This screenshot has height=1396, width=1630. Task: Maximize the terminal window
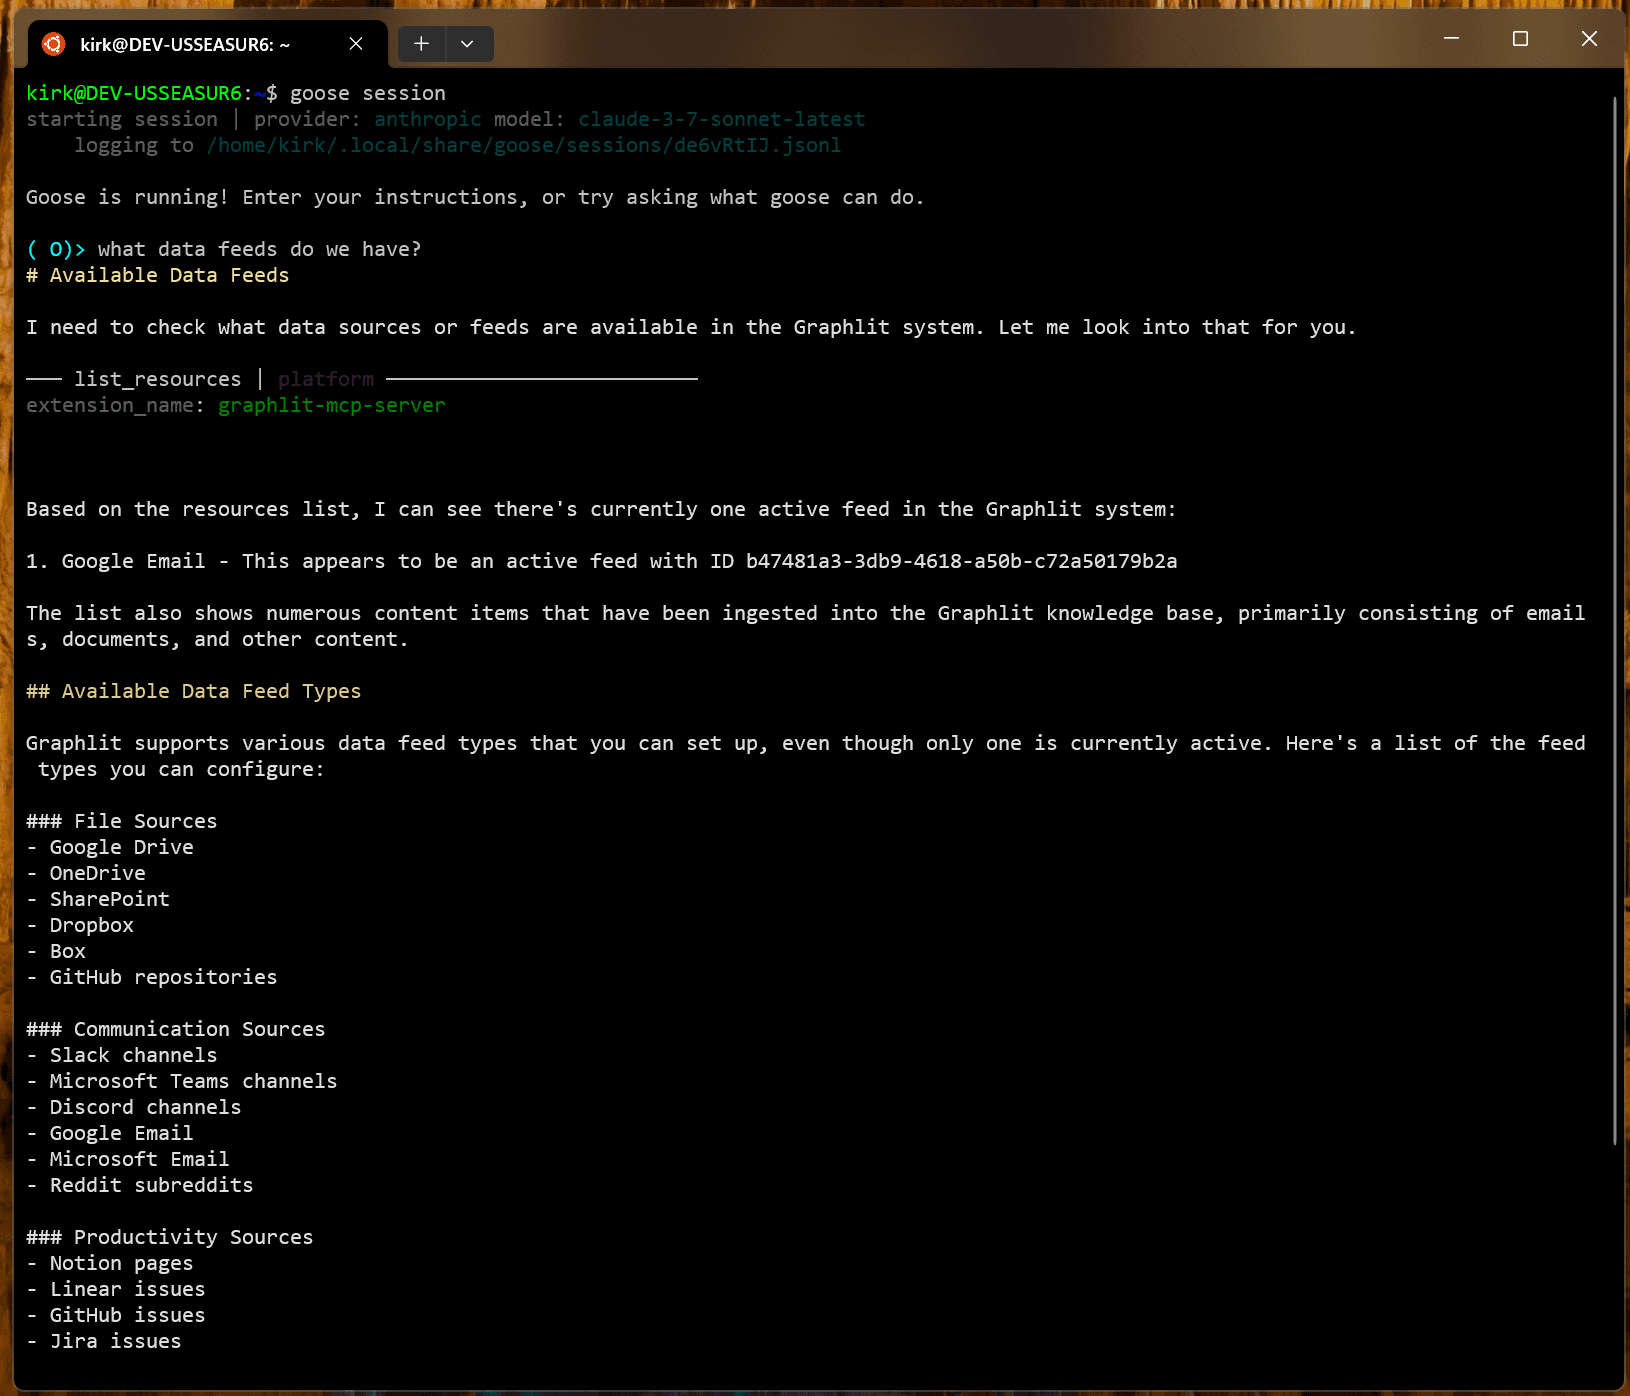pyautogui.click(x=1520, y=39)
